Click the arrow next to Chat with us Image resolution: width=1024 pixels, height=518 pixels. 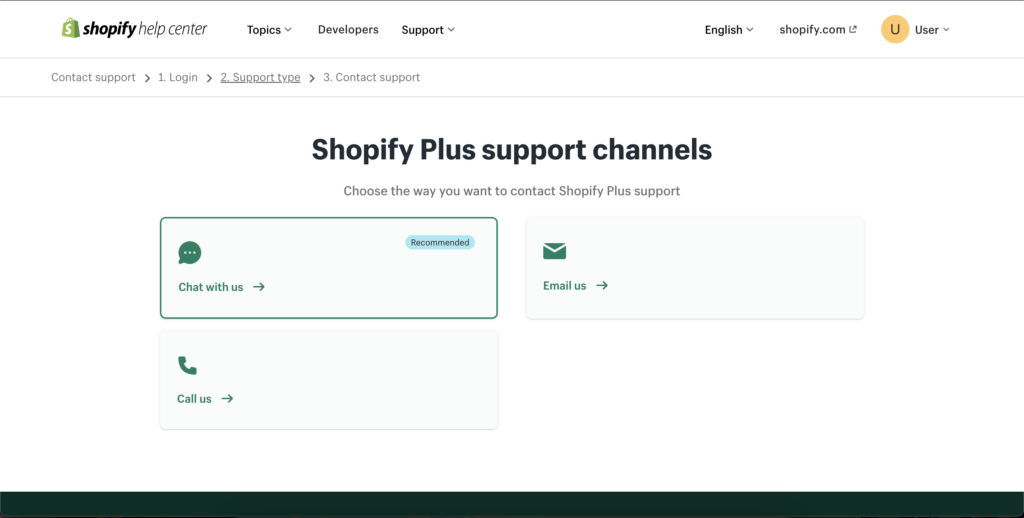point(259,287)
